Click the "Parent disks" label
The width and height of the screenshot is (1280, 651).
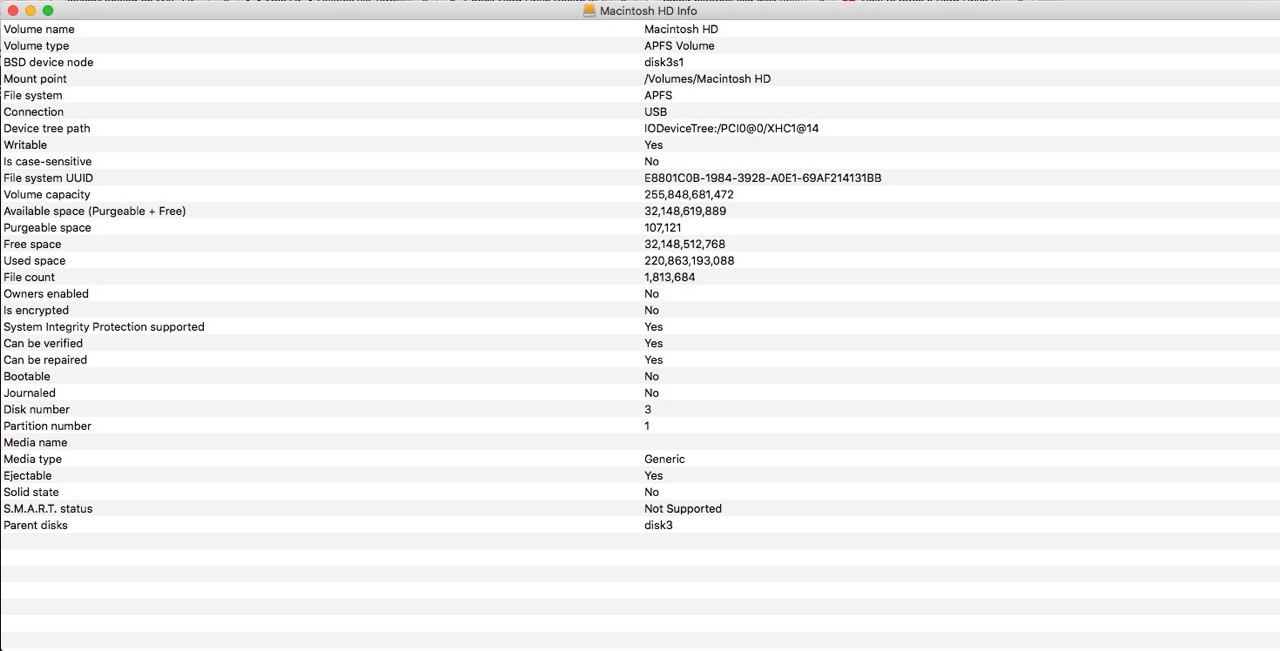(36, 525)
